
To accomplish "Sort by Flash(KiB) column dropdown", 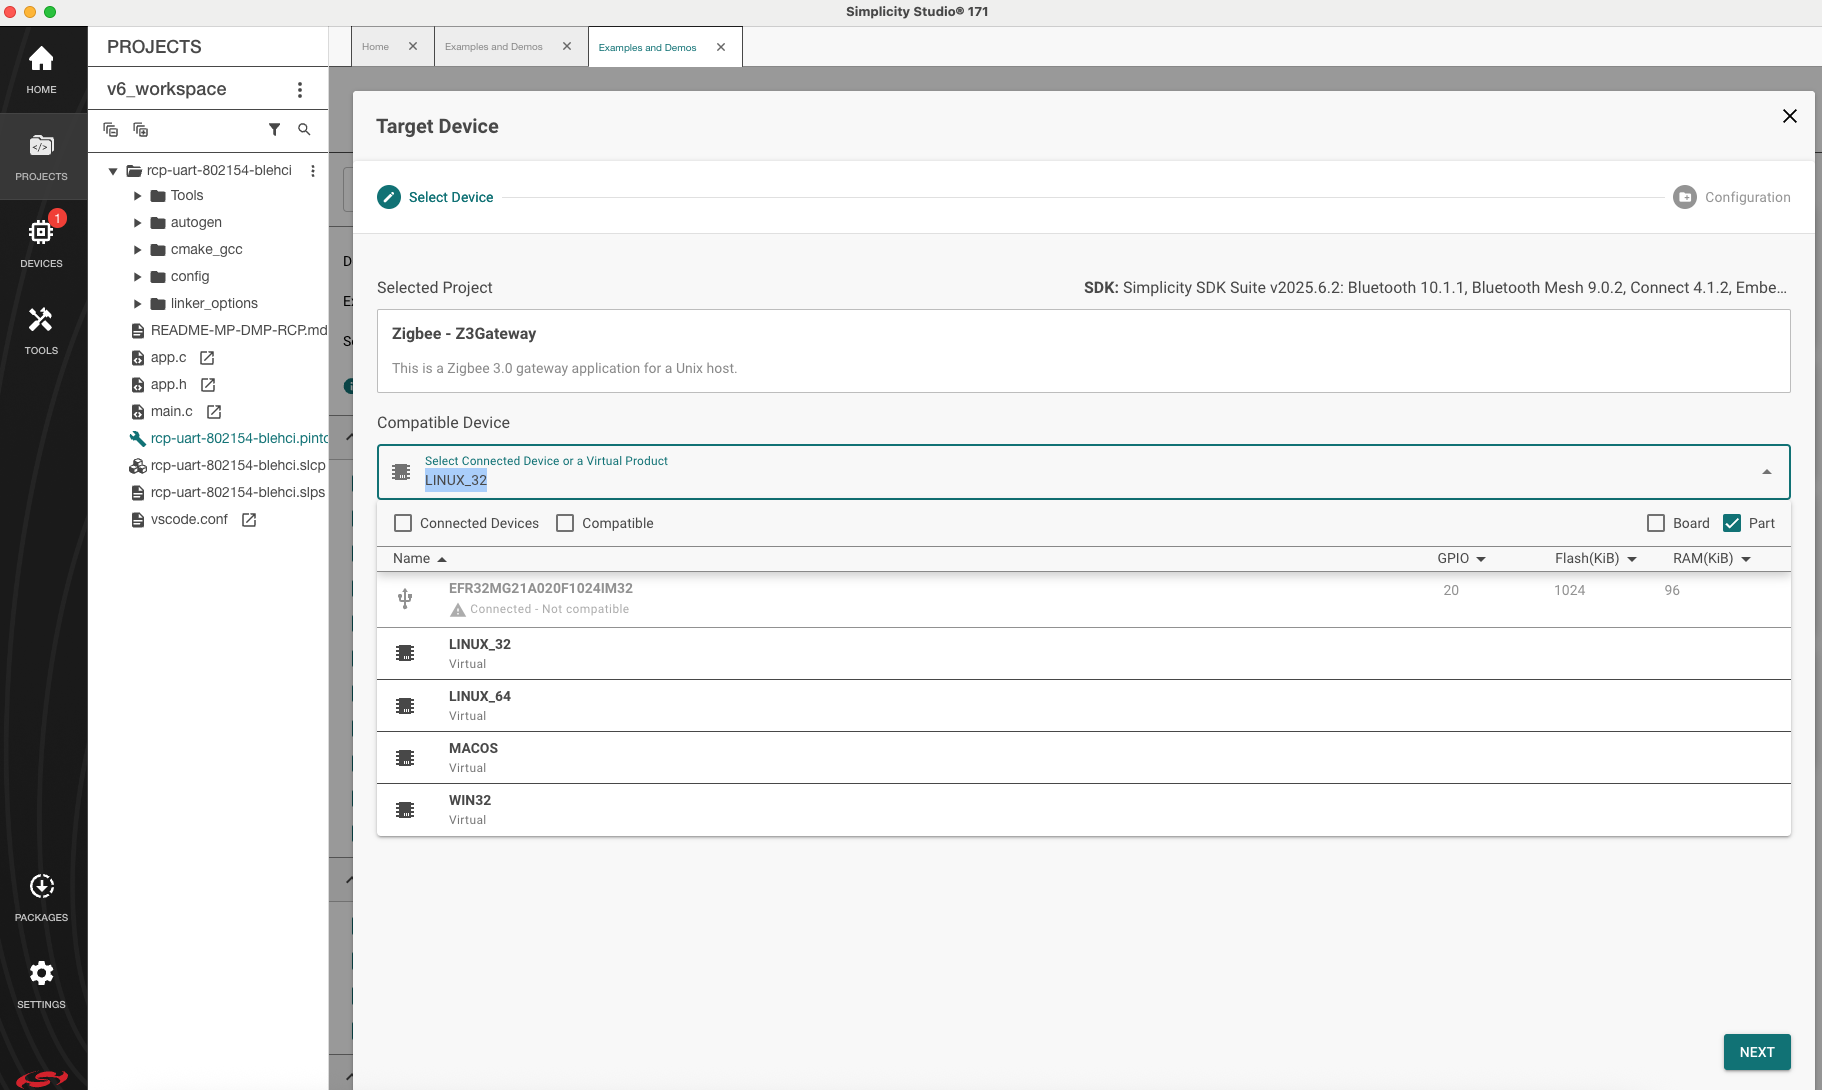I will [1632, 559].
